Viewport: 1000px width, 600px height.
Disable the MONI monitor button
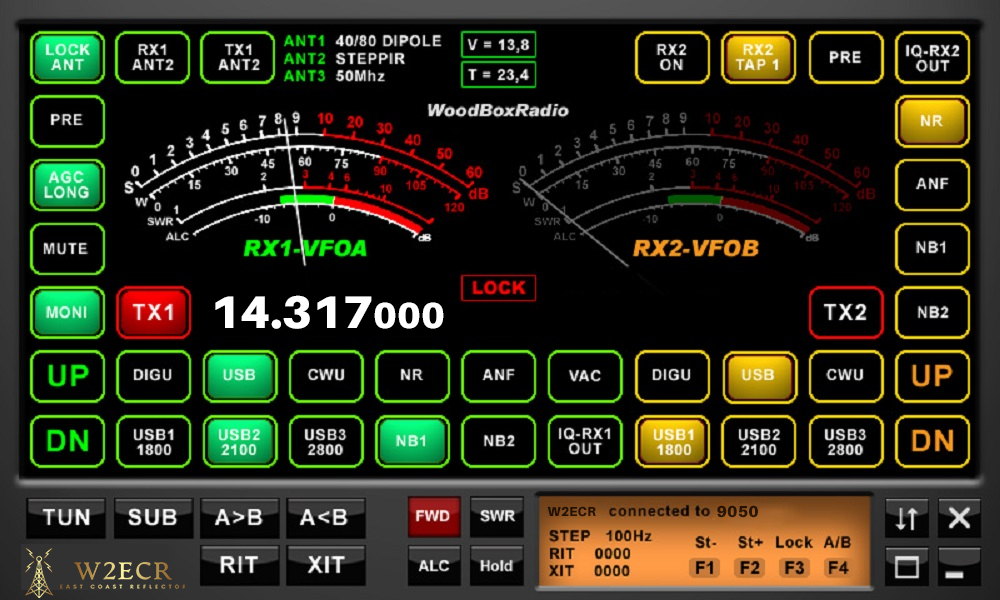coord(67,312)
